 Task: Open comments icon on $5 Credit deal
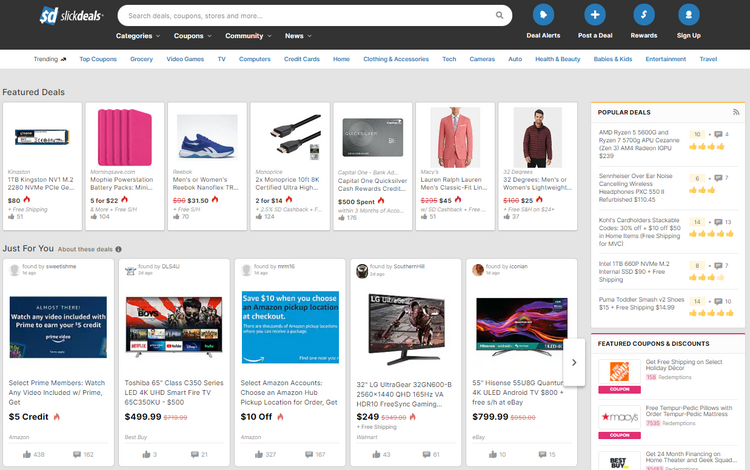pyautogui.click(x=77, y=454)
